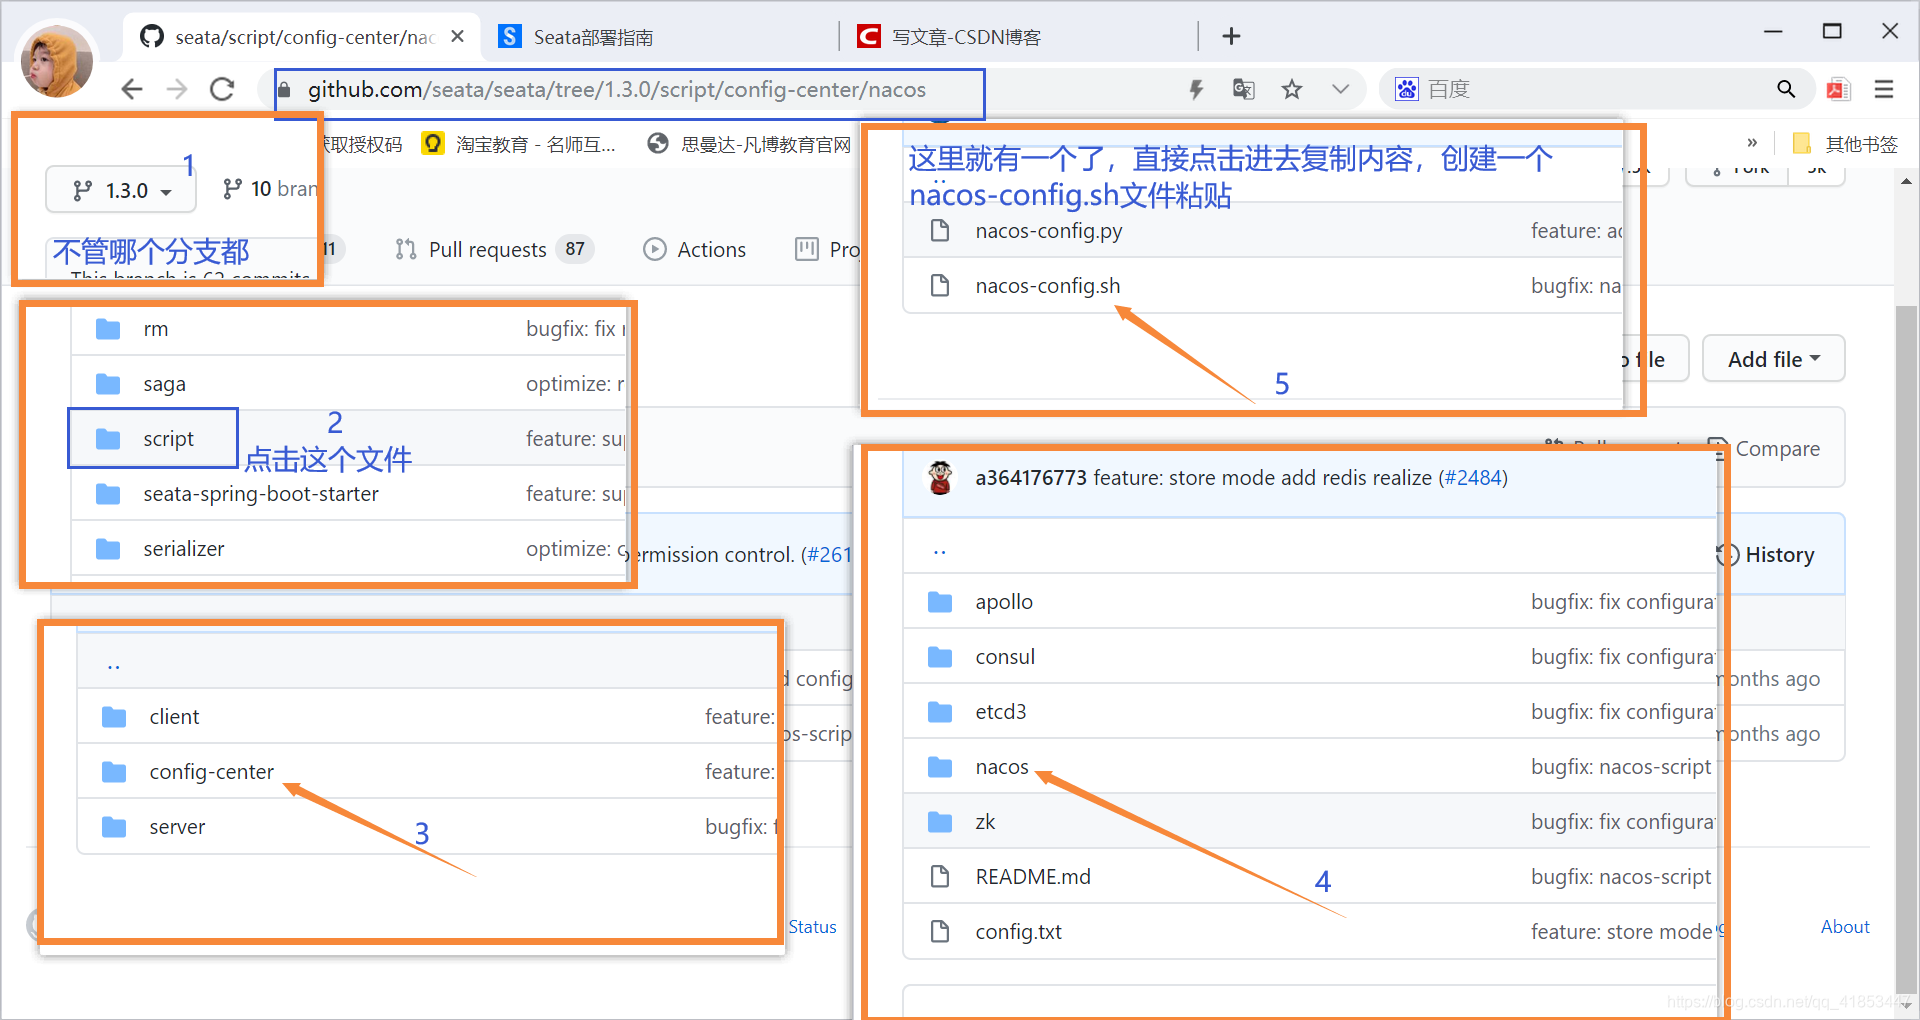Viewport: 1920px width, 1020px height.
Task: Open the nacos-config.sh file
Action: click(1047, 286)
